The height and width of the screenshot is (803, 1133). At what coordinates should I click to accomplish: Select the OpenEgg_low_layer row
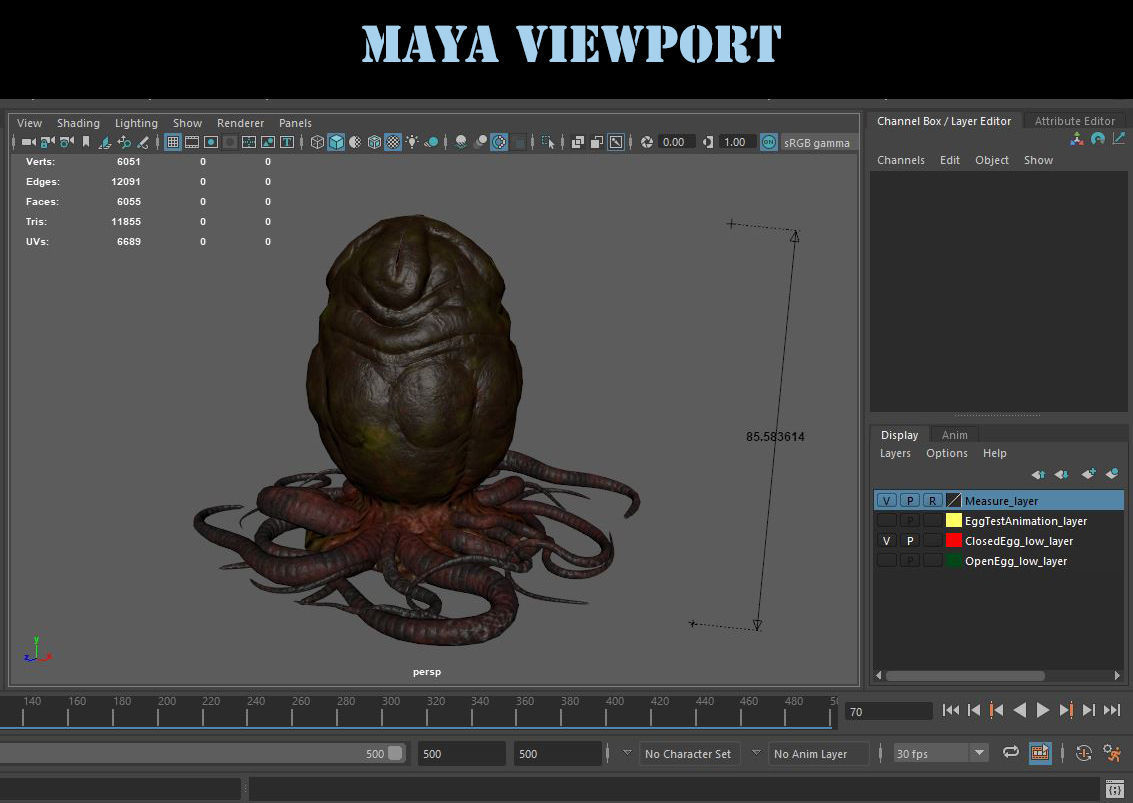(999, 561)
